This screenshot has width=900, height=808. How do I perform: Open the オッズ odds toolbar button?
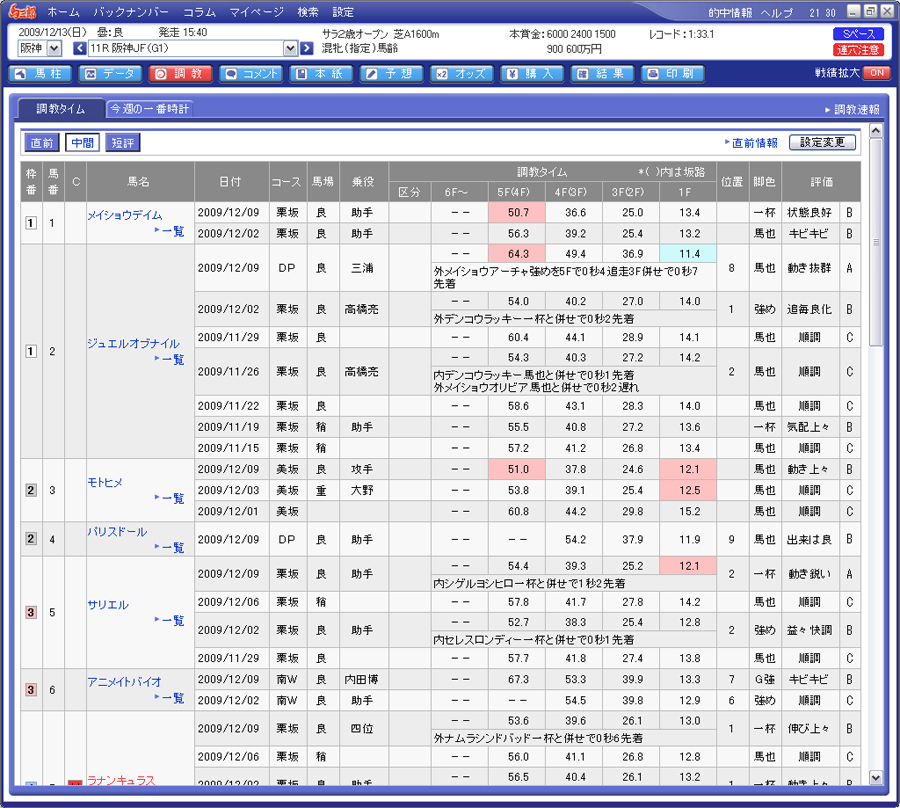pos(461,73)
